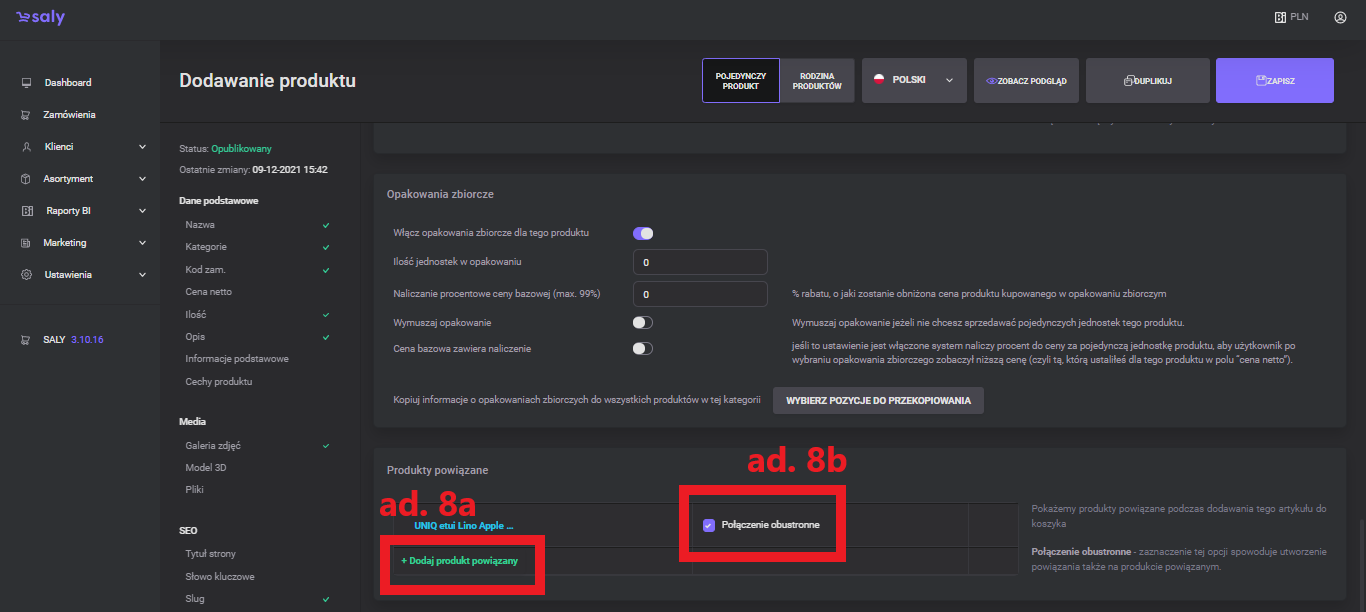The height and width of the screenshot is (612, 1366).
Task: Click the Zapisz button
Action: [x=1274, y=80]
